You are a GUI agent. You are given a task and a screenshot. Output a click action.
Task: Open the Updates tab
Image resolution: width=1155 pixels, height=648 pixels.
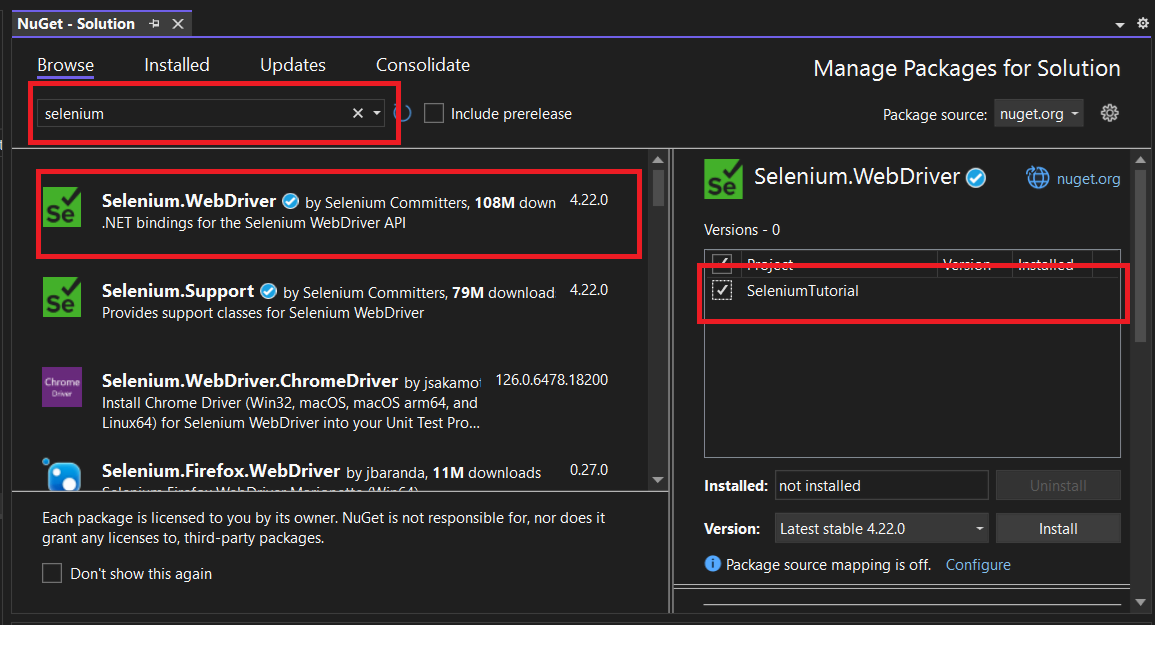[292, 64]
